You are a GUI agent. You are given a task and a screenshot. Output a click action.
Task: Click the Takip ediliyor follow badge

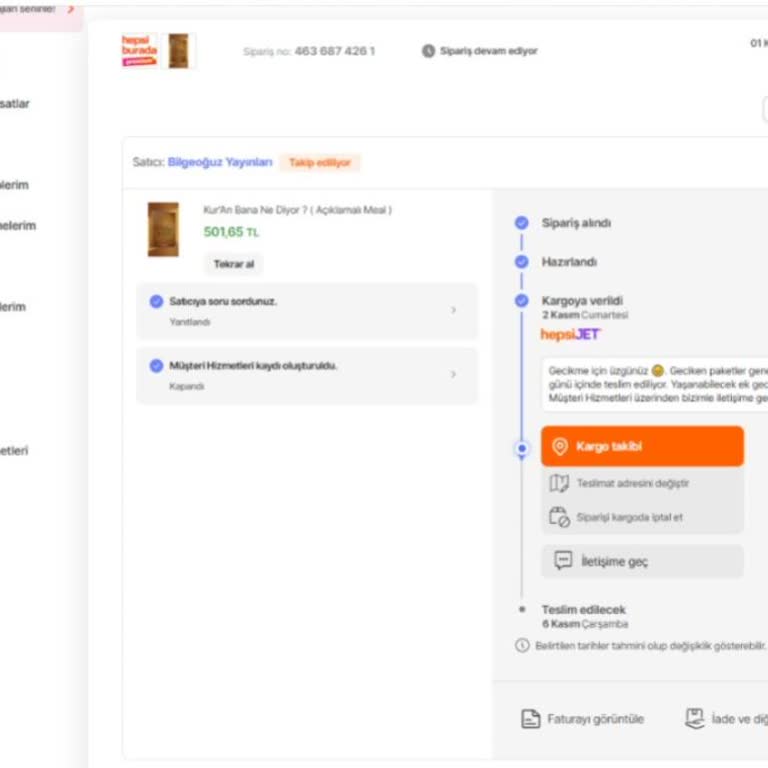[x=320, y=163]
